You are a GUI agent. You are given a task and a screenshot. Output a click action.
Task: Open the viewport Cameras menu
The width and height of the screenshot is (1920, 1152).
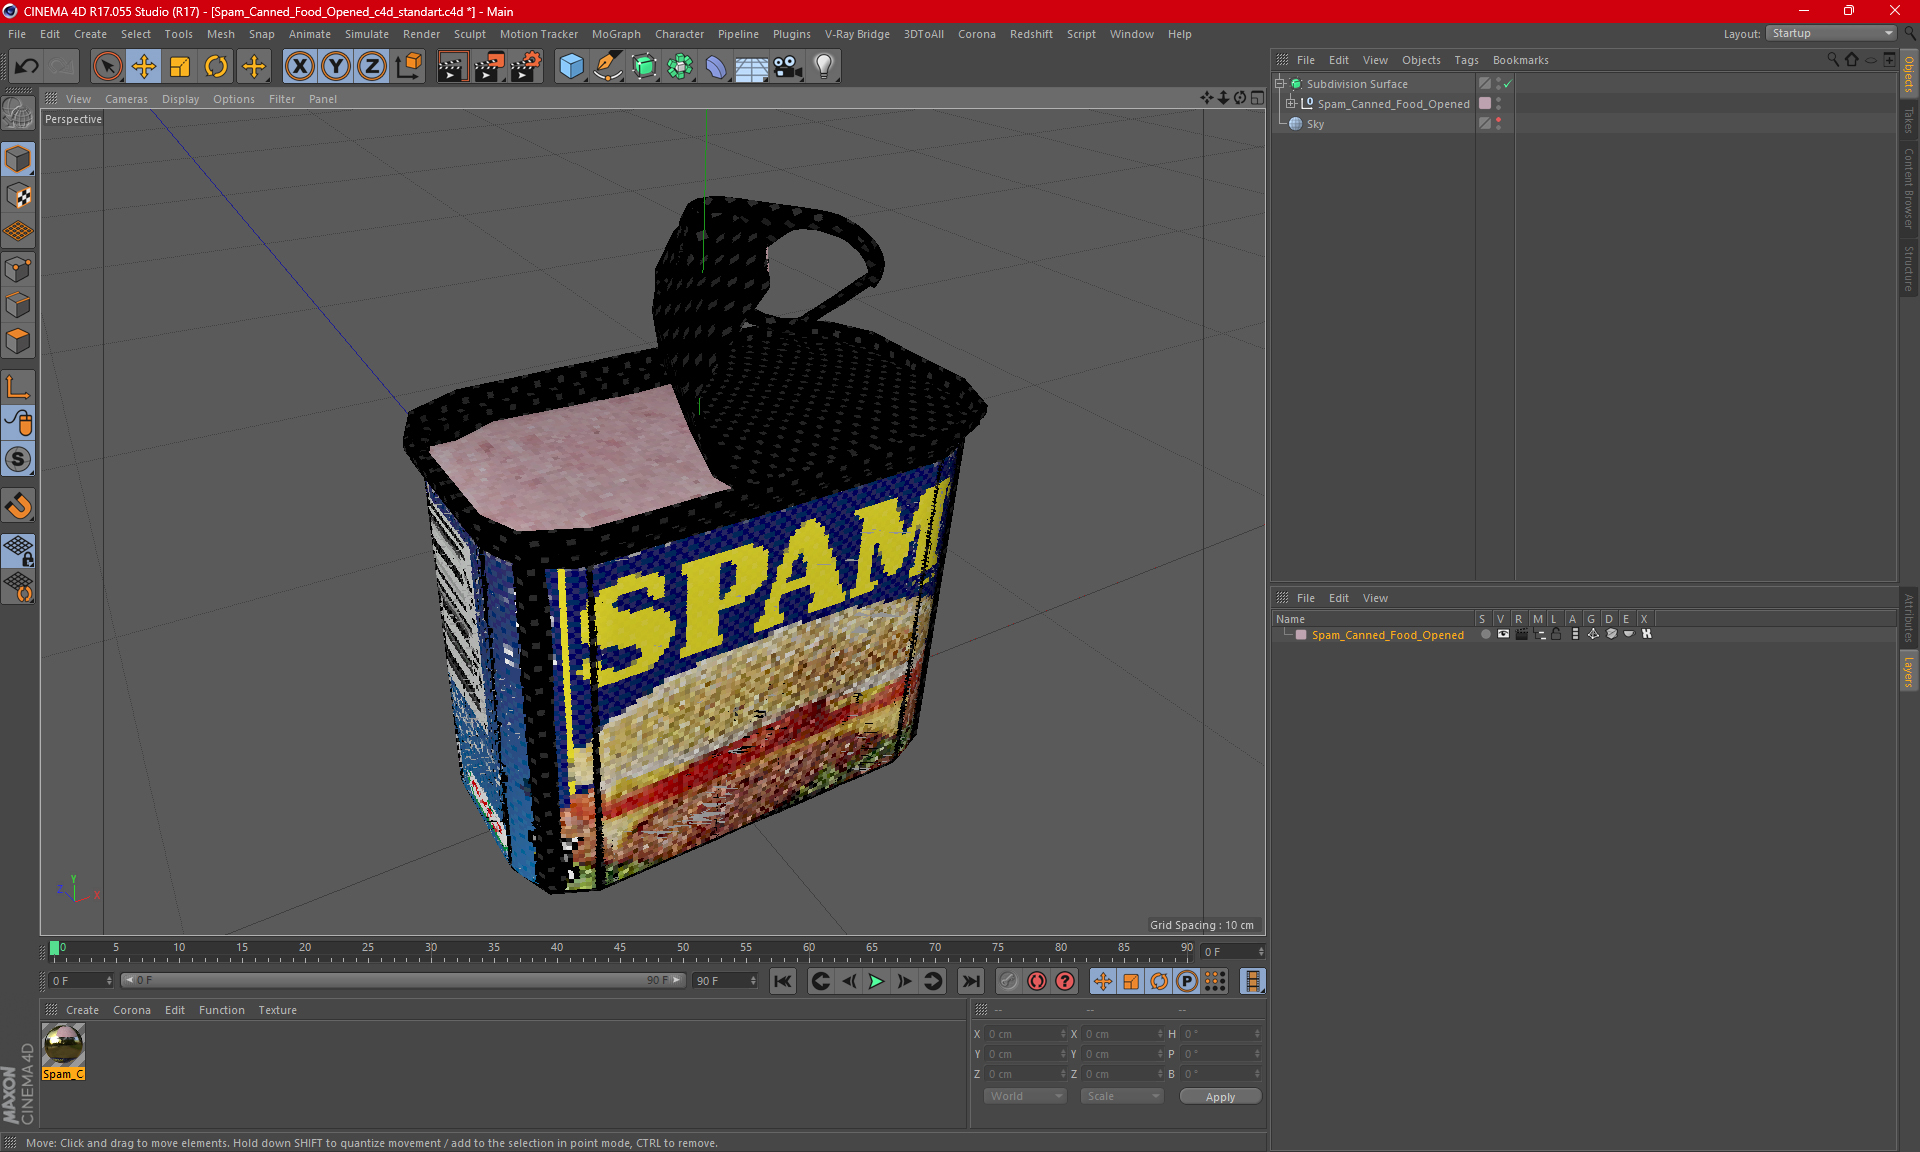(126, 99)
